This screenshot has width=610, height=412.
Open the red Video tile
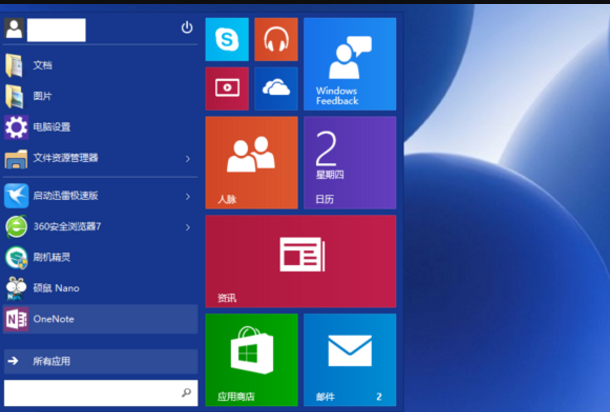pyautogui.click(x=227, y=89)
